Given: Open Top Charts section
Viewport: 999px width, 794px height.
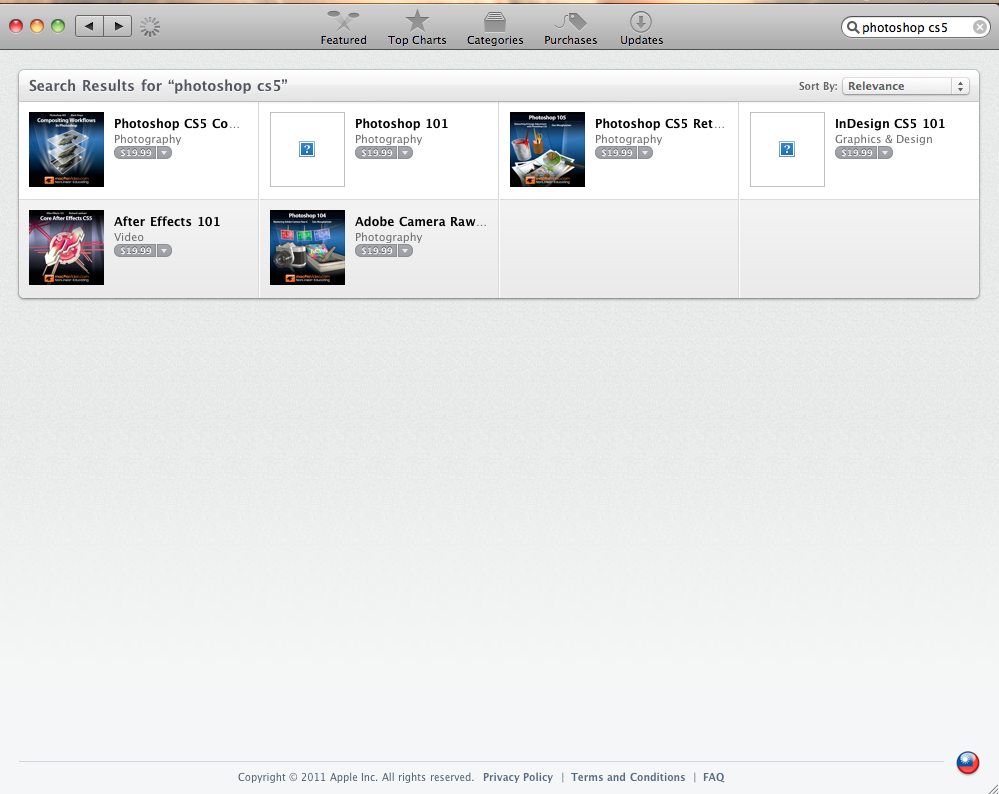Looking at the screenshot, I should coord(417,29).
